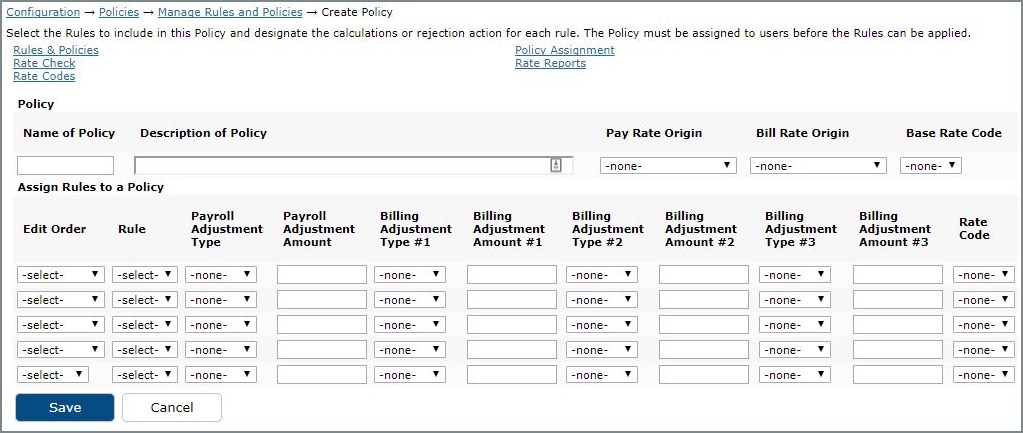Open the Policies breadcrumb link
1023x433 pixels.
pyautogui.click(x=119, y=12)
